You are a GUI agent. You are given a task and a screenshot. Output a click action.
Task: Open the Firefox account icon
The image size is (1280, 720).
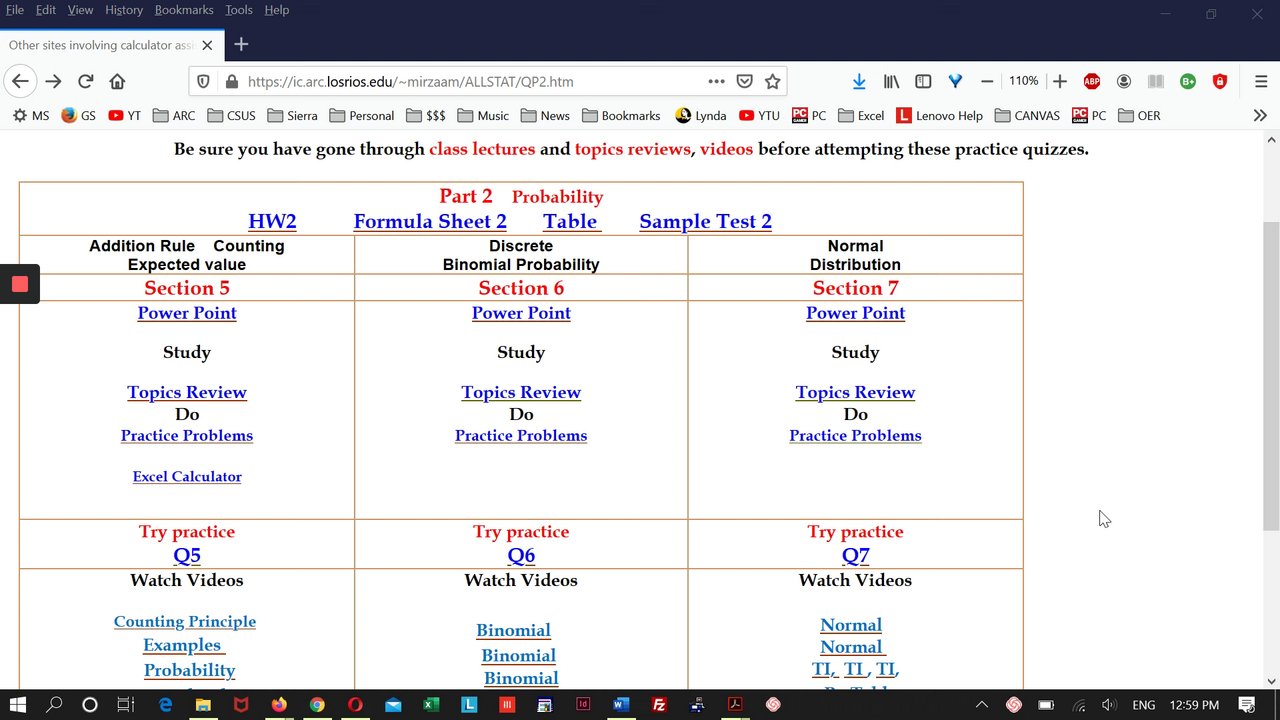pyautogui.click(x=1124, y=81)
